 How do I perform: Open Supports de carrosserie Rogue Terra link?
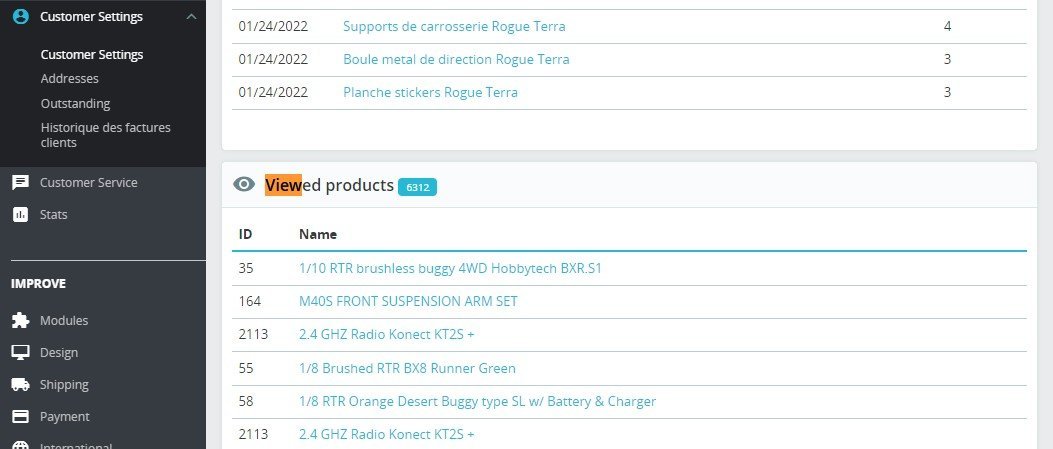454,26
